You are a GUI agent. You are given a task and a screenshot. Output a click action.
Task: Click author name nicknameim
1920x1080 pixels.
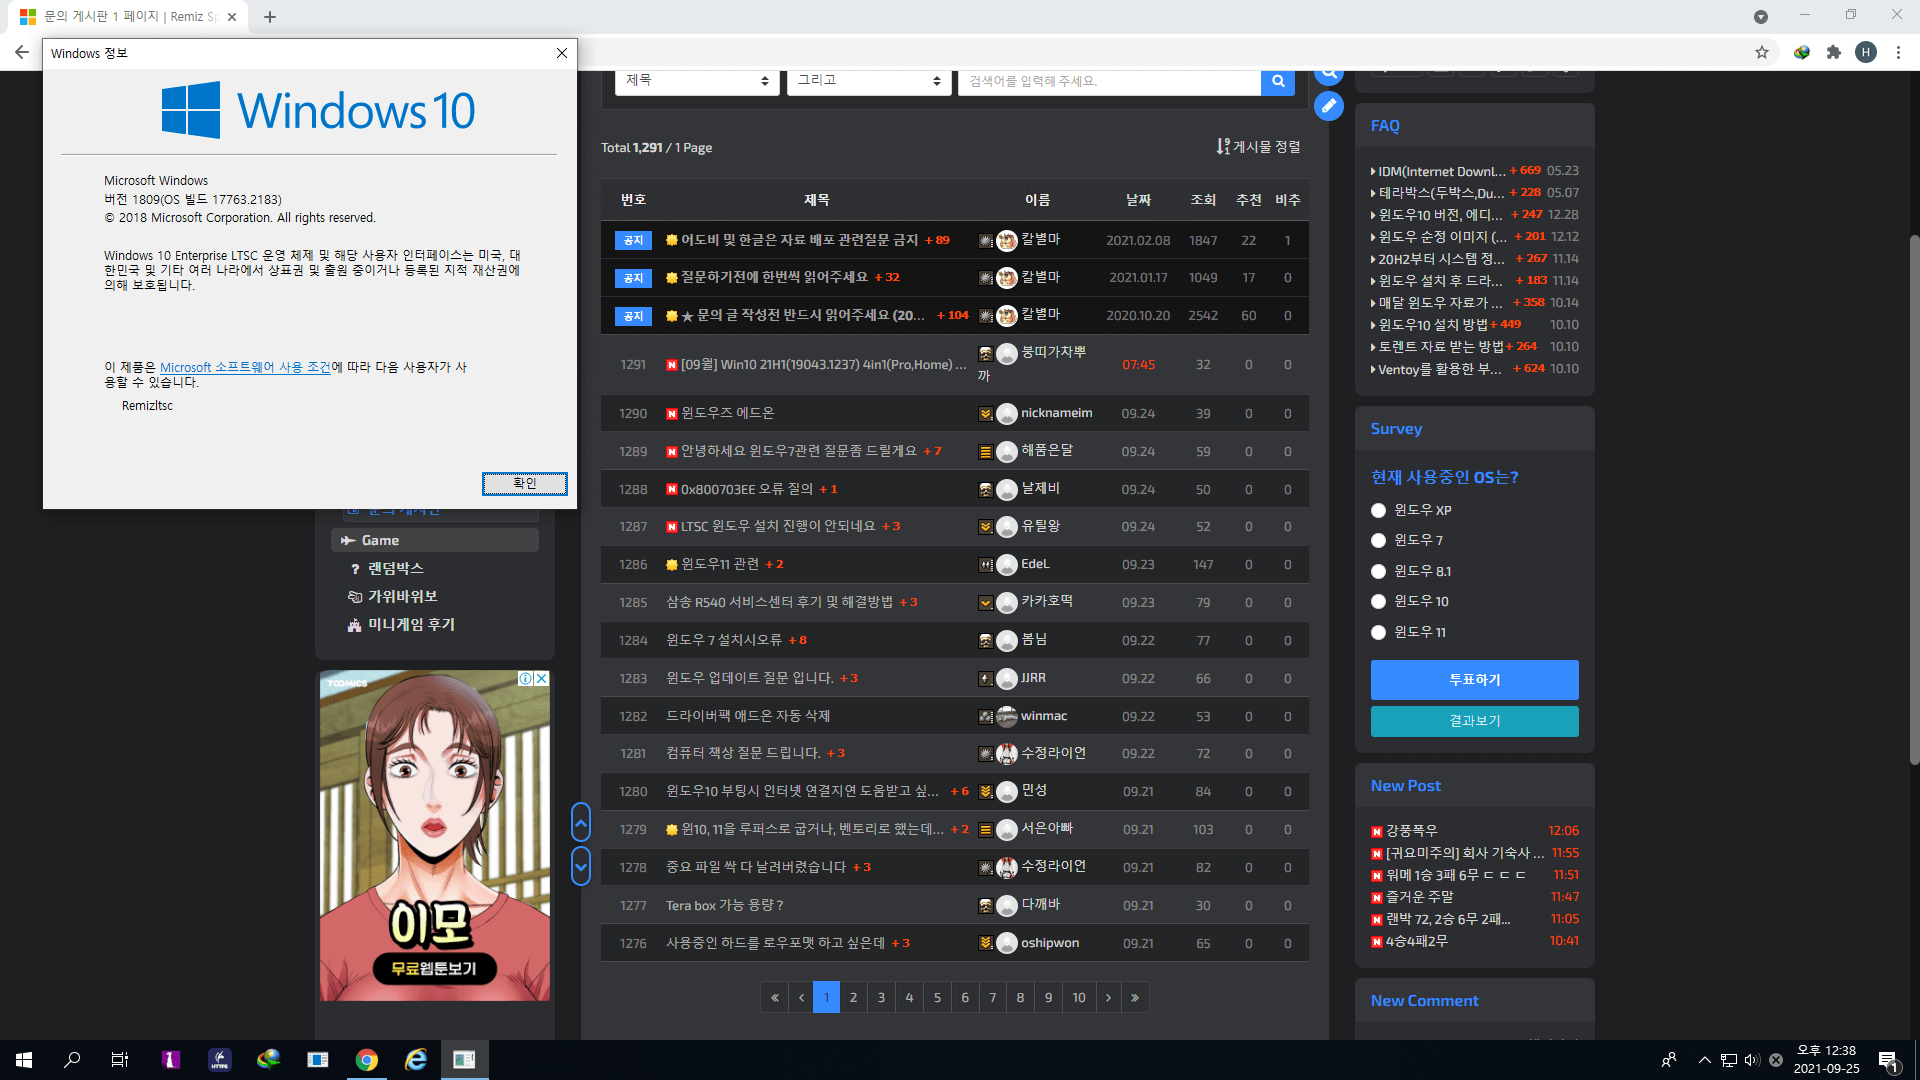(1056, 412)
